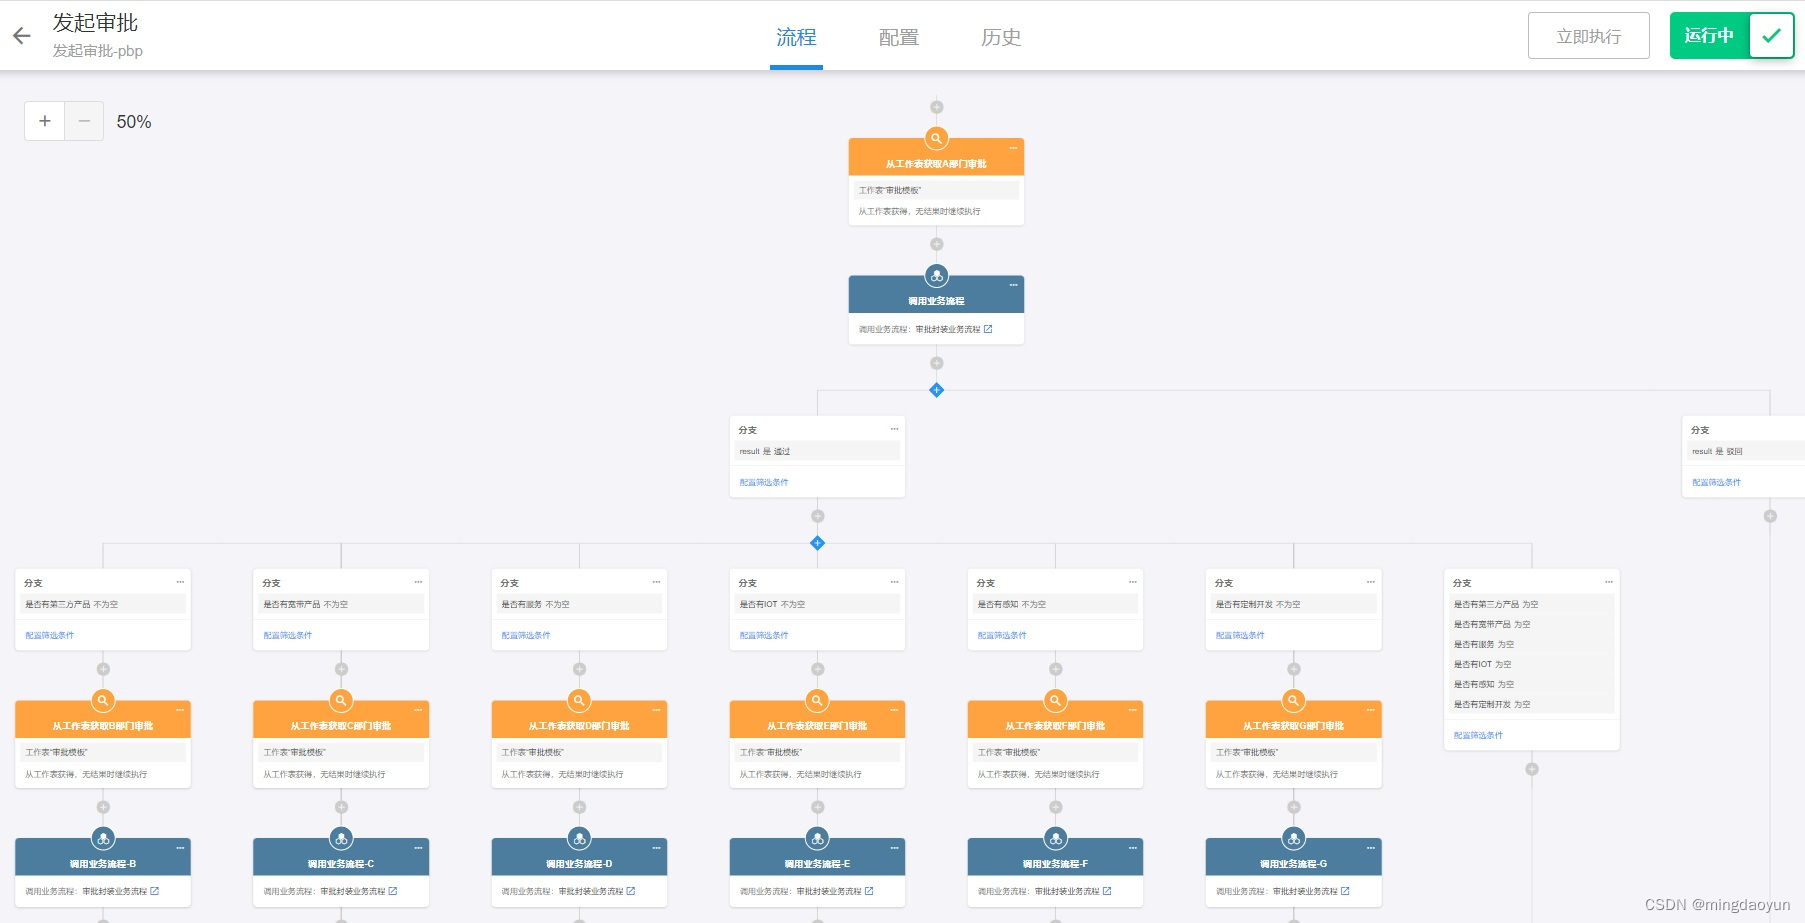Add node below 是否有第三方产品 不为空 branch

(x=103, y=669)
